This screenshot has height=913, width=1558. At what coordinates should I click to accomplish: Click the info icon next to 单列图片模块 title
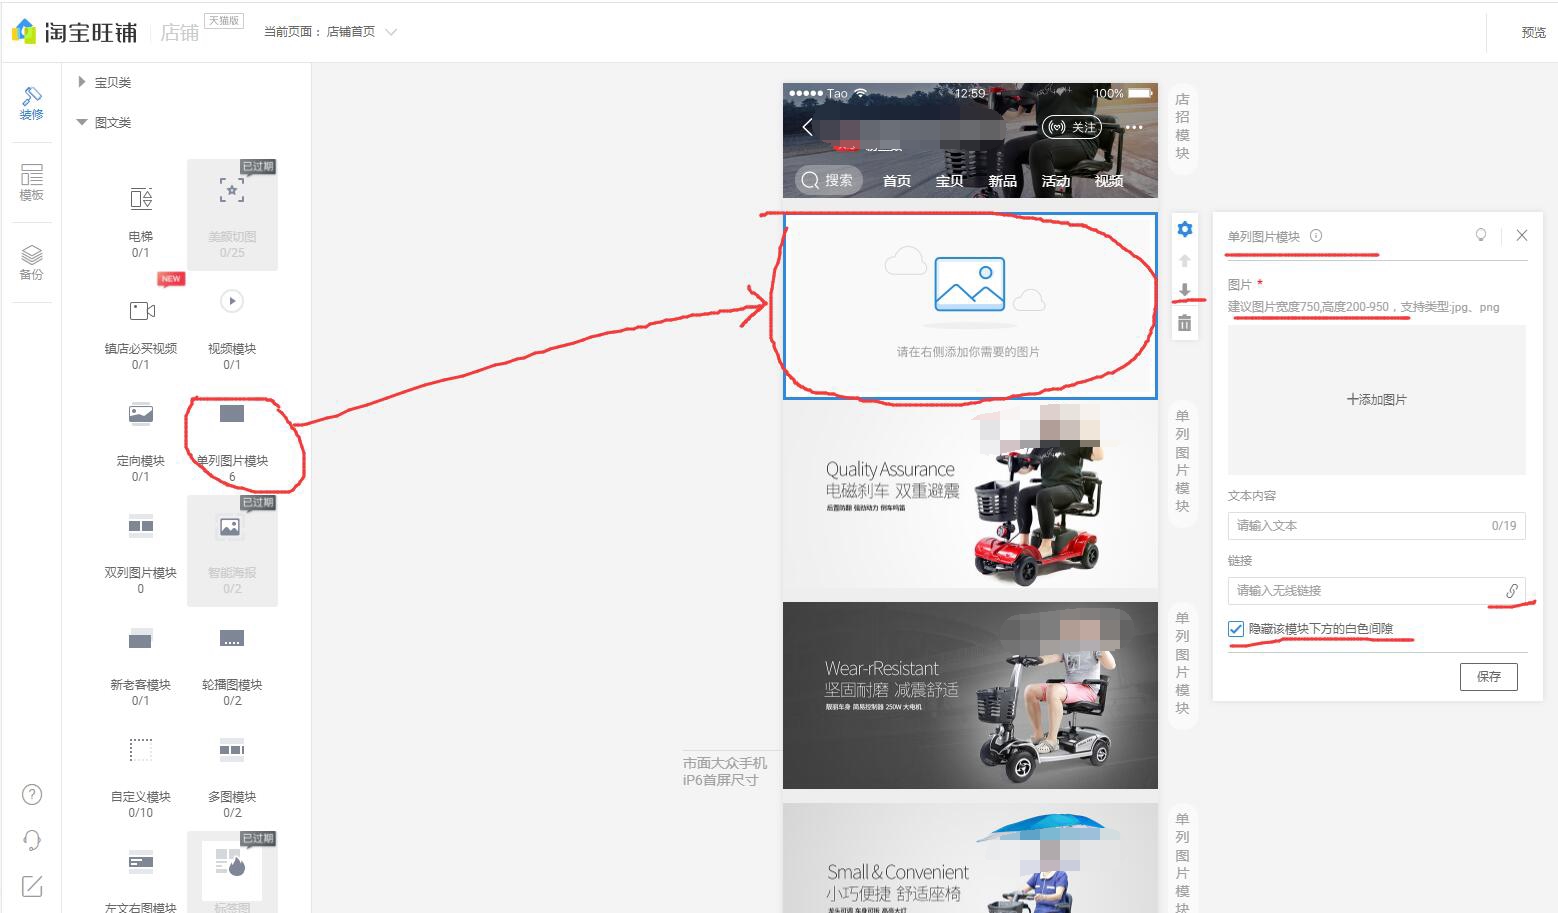tap(1317, 236)
